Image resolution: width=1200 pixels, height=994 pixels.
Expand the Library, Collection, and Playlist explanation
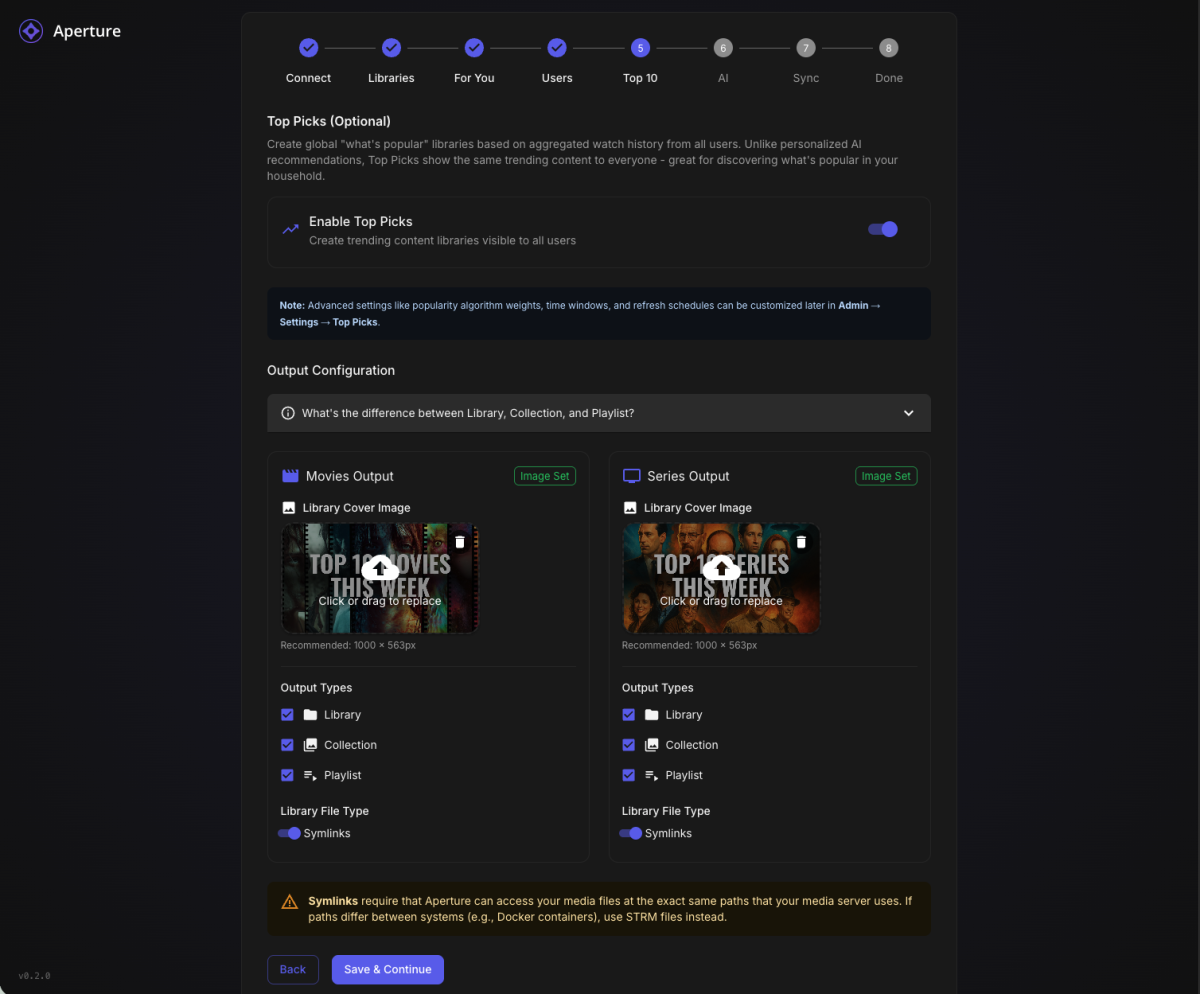click(908, 412)
